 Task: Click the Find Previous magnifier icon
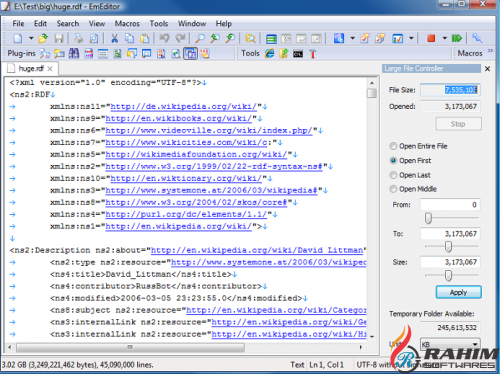(x=215, y=38)
